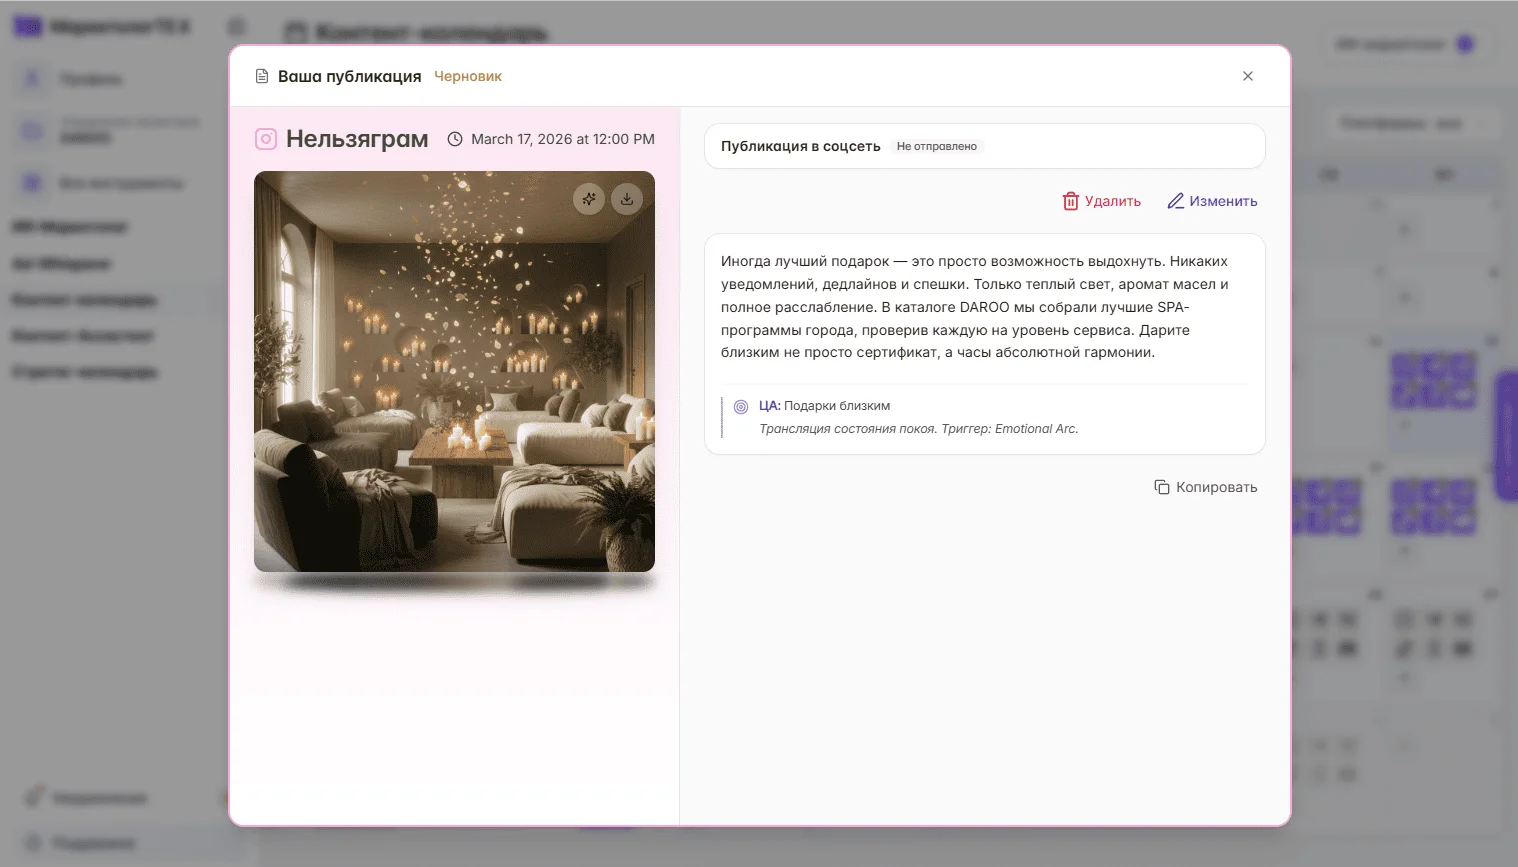Click the clock icon before the date
This screenshot has width=1518, height=867.
point(455,139)
